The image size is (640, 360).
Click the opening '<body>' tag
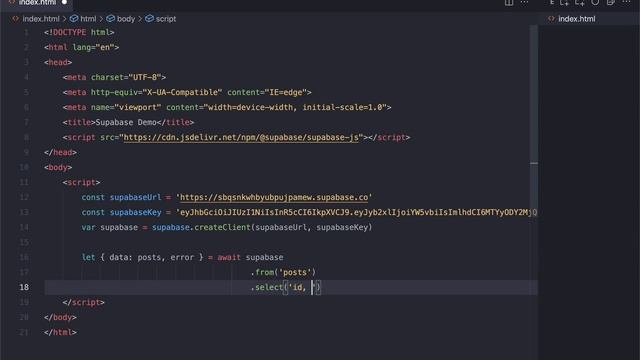(x=58, y=168)
